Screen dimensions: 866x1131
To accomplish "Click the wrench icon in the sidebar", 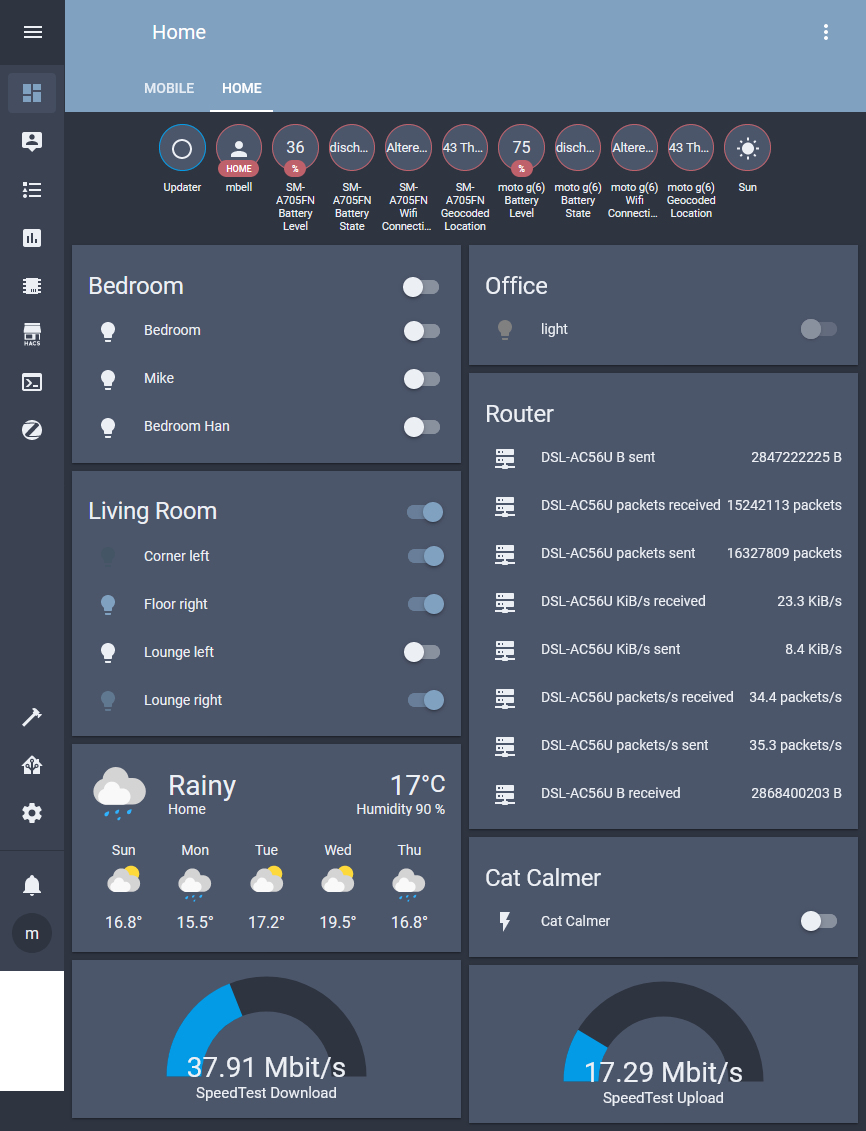I will click(x=32, y=717).
